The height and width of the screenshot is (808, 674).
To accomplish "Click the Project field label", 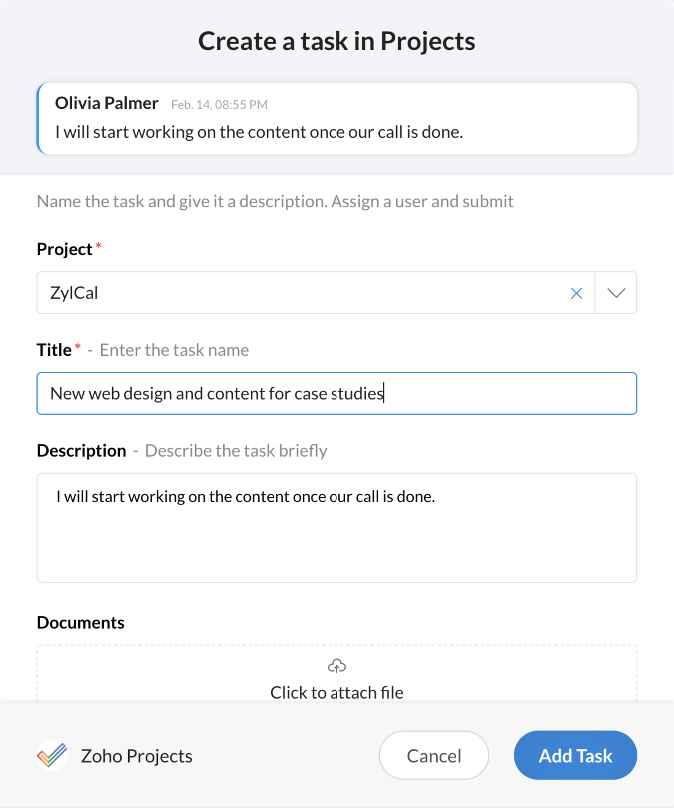I will coord(64,249).
